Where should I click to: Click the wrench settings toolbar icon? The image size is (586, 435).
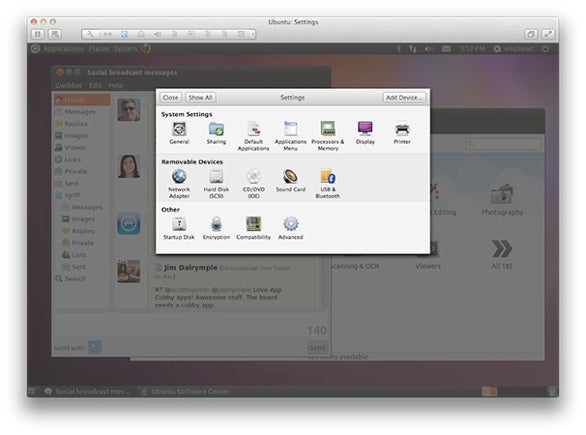pos(90,34)
